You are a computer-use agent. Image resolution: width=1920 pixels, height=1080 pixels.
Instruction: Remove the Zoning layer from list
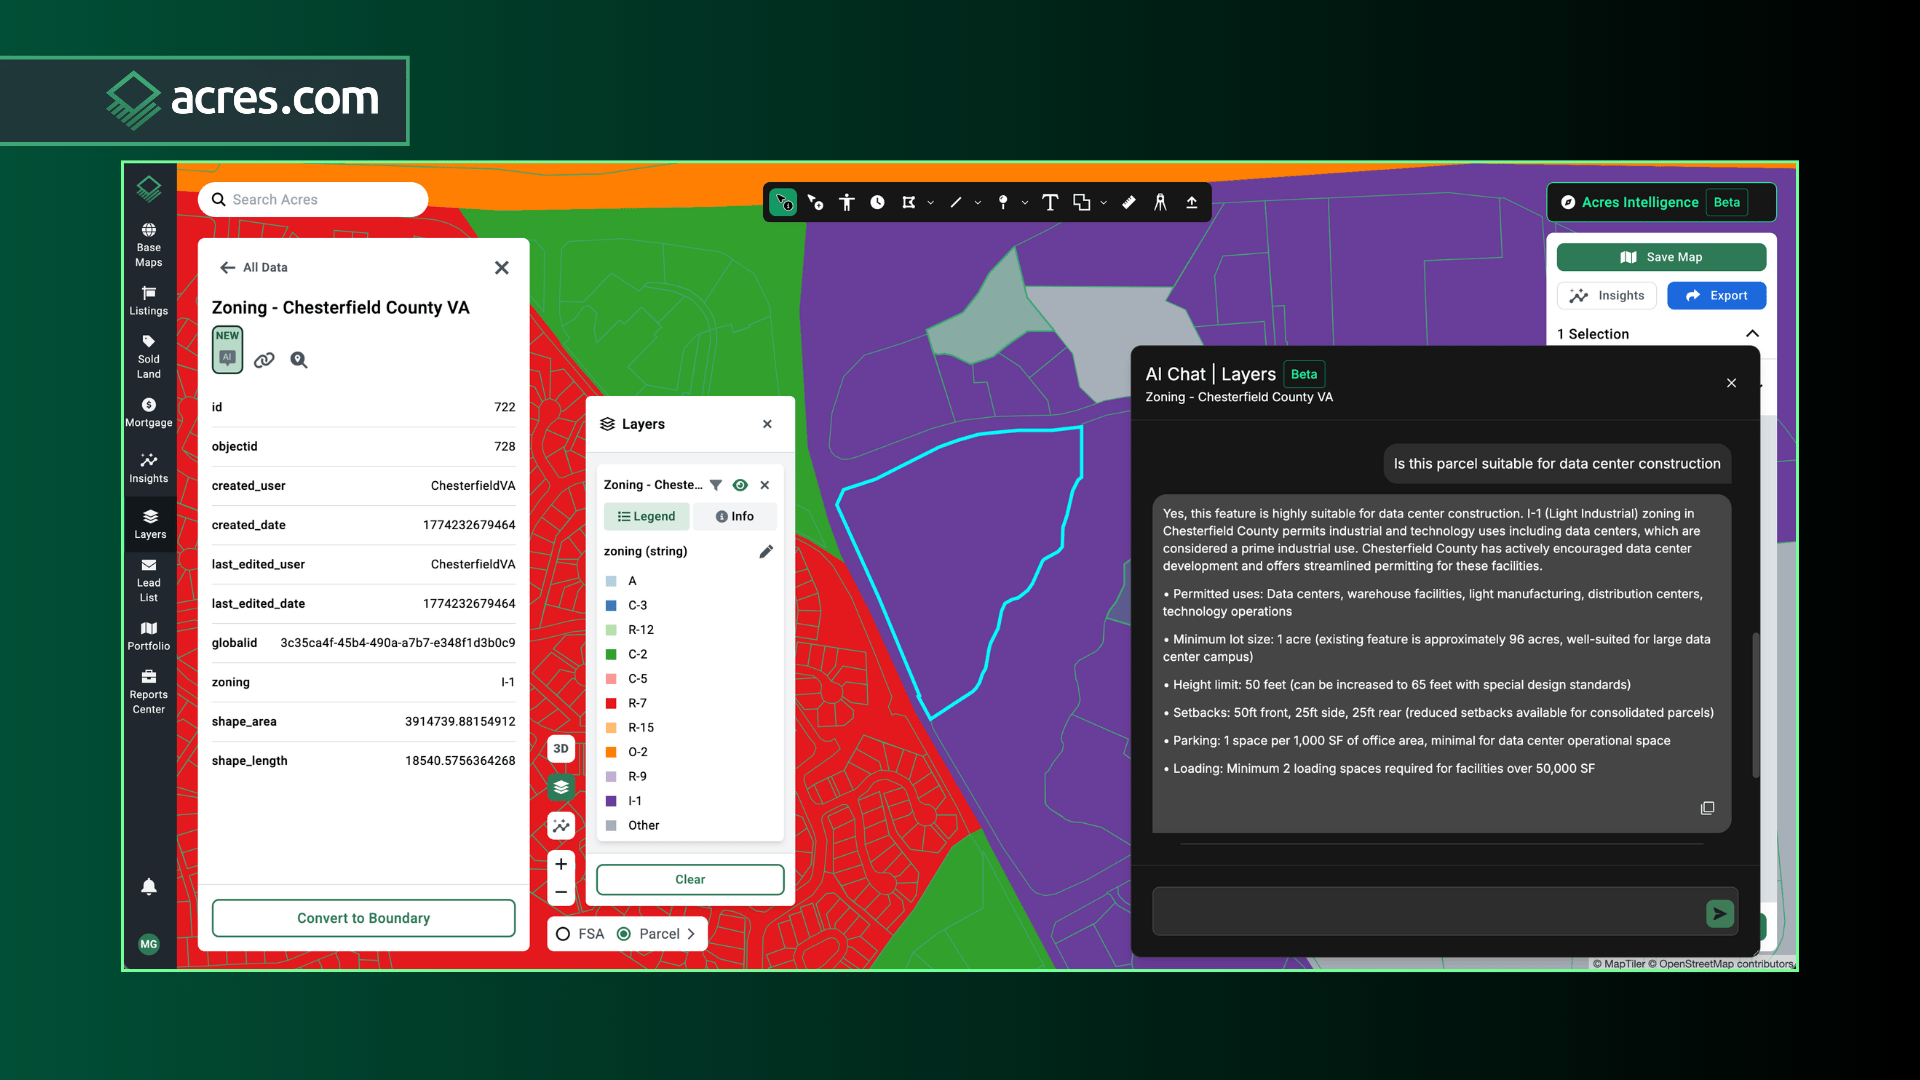tap(765, 485)
